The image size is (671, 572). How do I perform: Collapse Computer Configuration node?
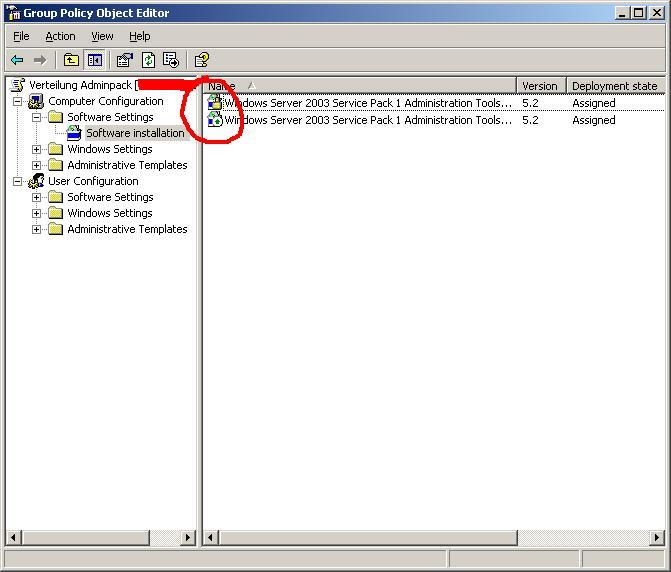point(17,102)
